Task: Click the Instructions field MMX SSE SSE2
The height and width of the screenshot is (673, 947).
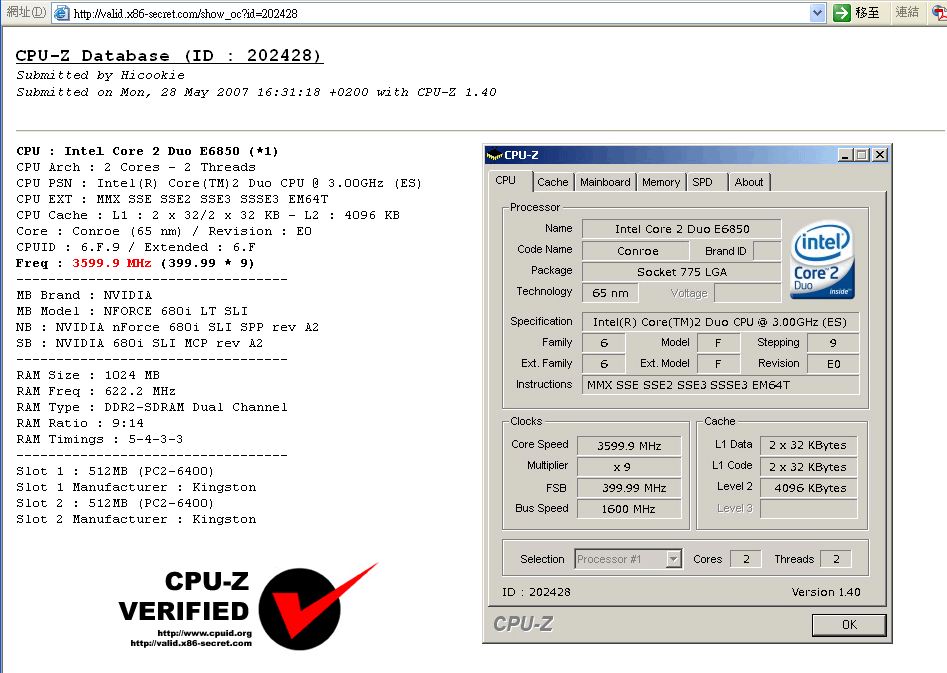Action: [720, 385]
